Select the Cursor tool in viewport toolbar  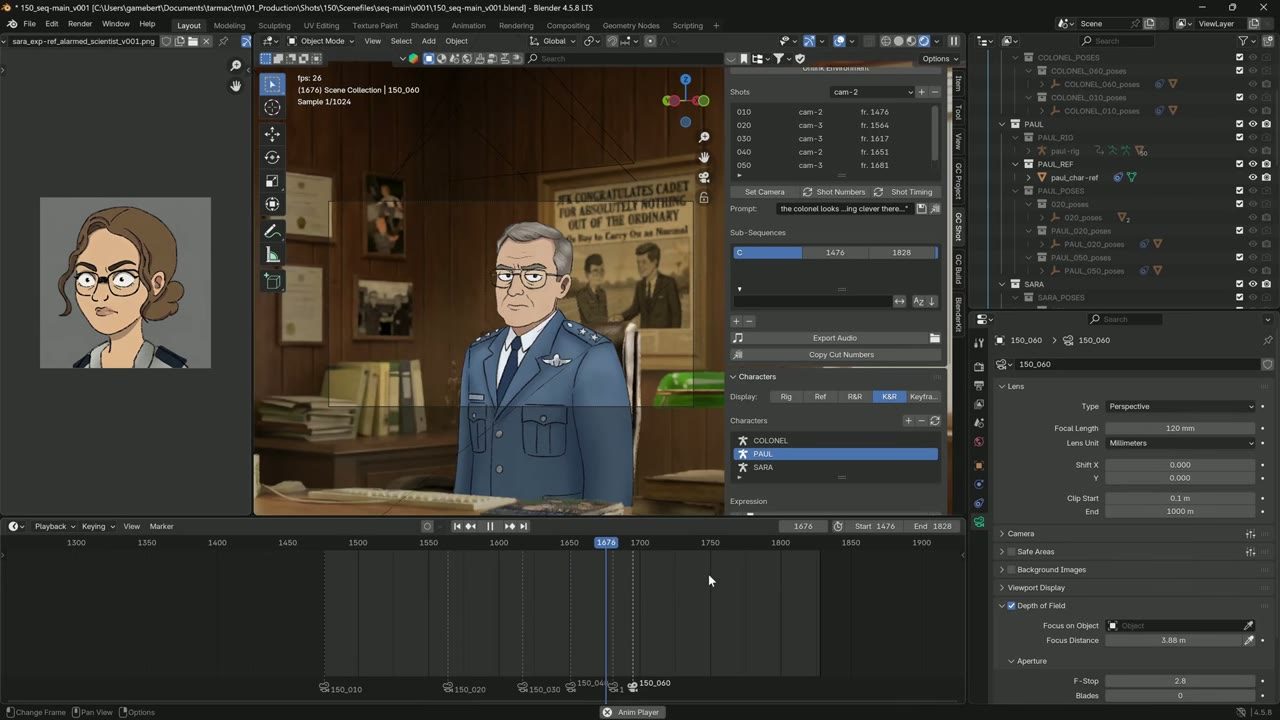272,108
